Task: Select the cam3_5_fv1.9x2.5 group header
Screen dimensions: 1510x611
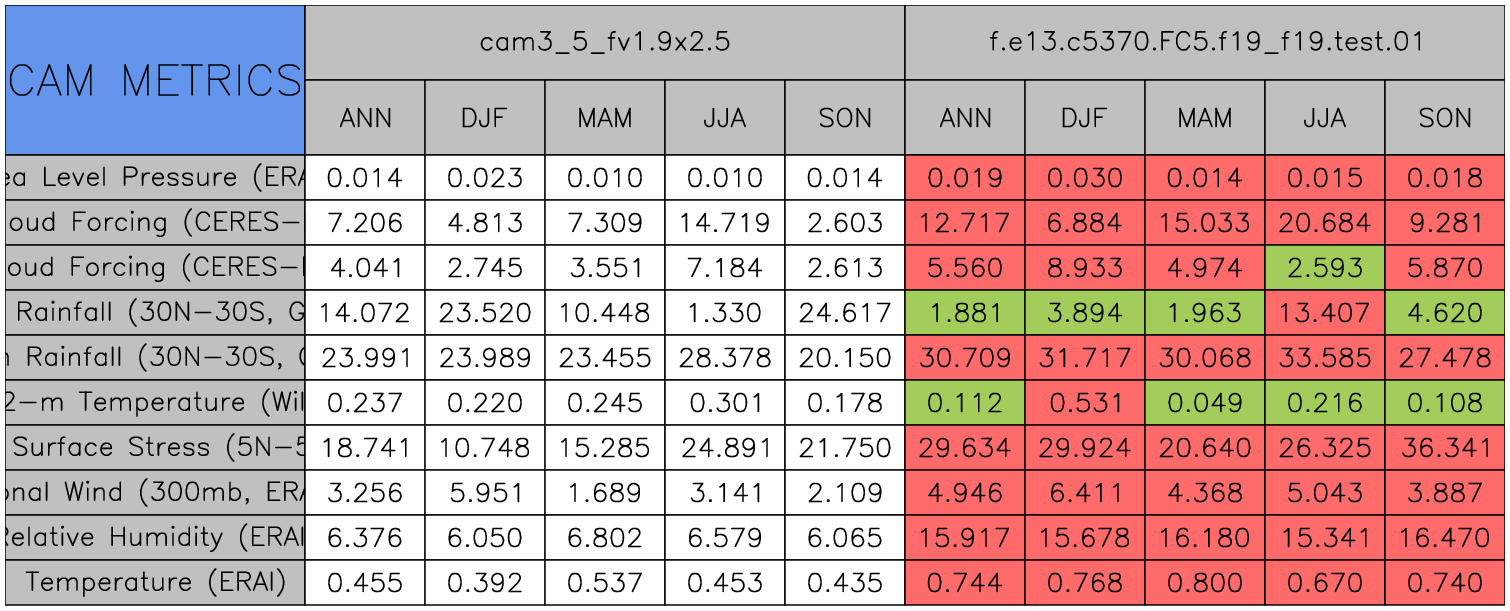Action: pos(604,42)
